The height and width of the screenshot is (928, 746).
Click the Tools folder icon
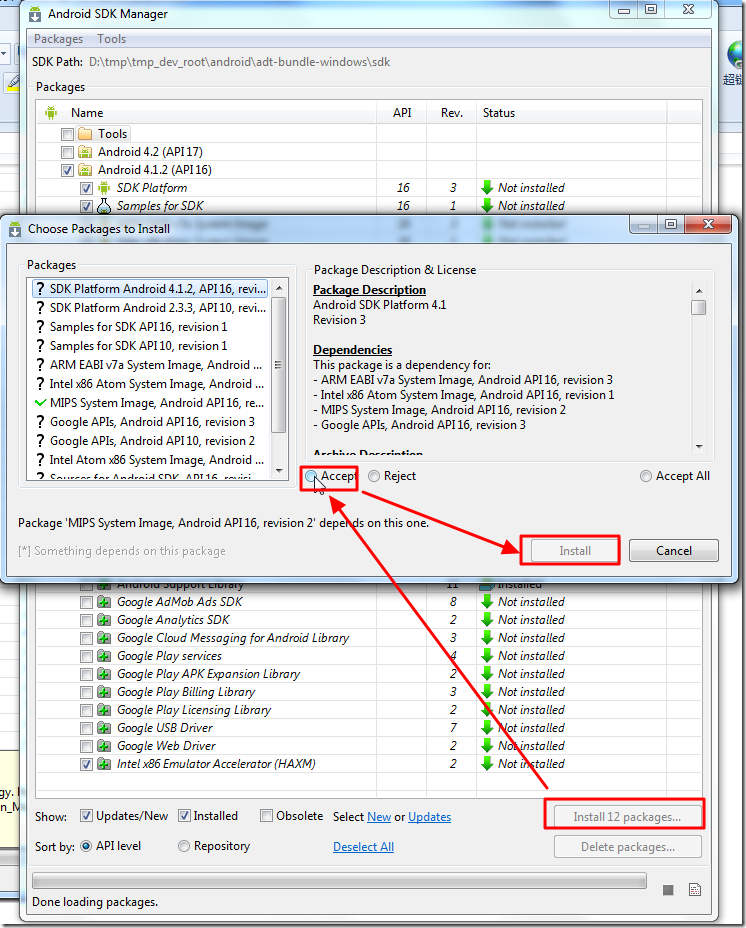coord(85,134)
